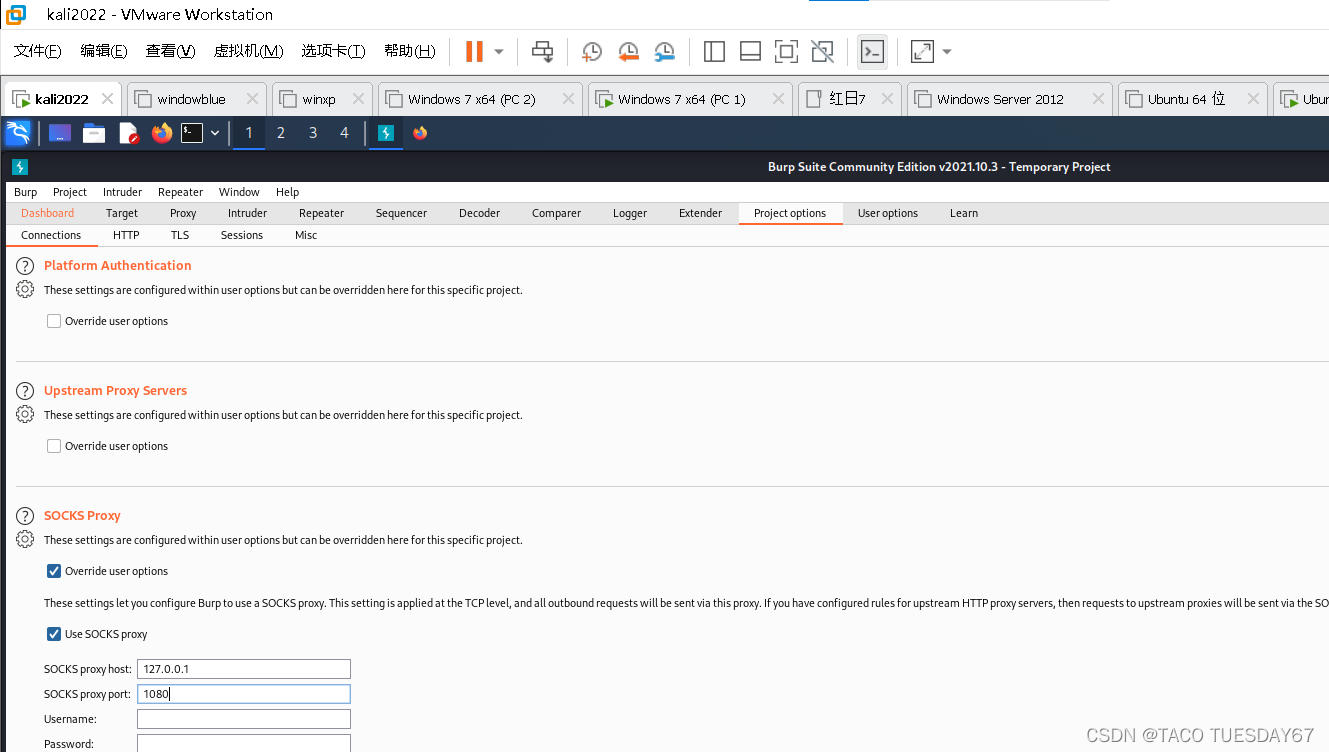The height and width of the screenshot is (752, 1329).
Task: Click the VMware pause virtual machine icon
Action: coord(474,51)
